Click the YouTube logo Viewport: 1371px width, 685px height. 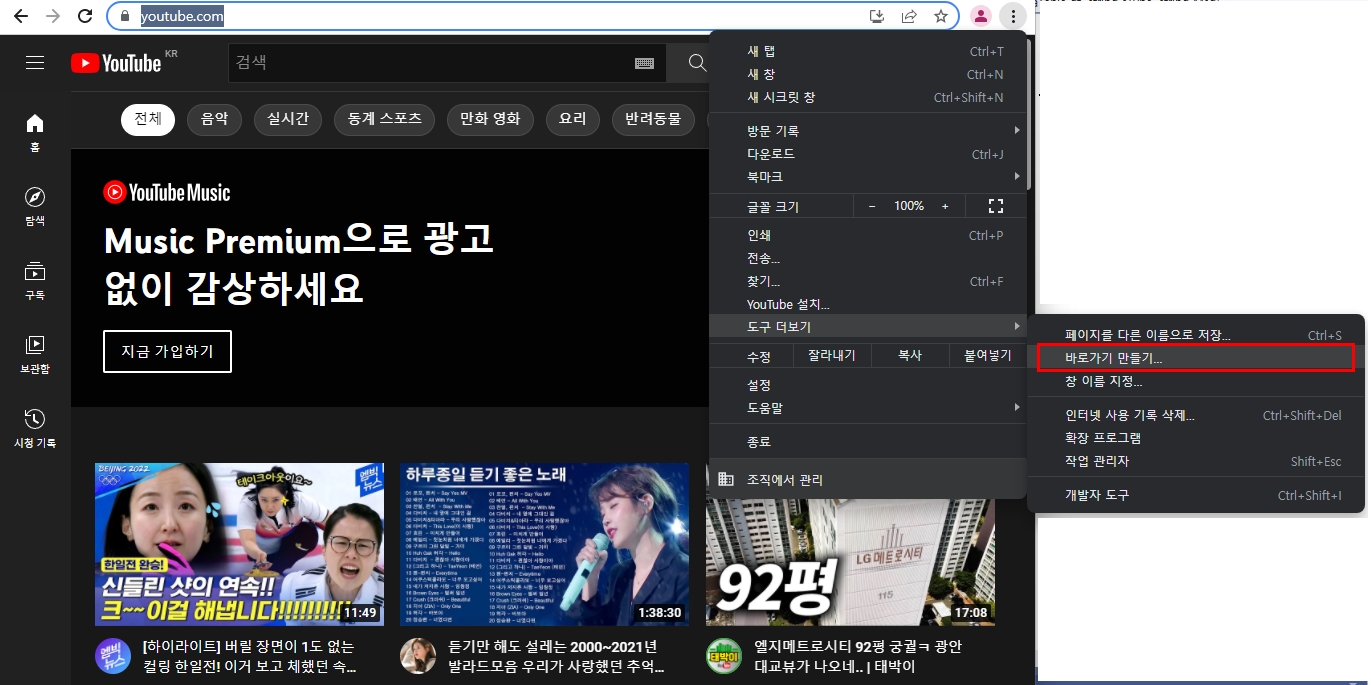pos(116,63)
